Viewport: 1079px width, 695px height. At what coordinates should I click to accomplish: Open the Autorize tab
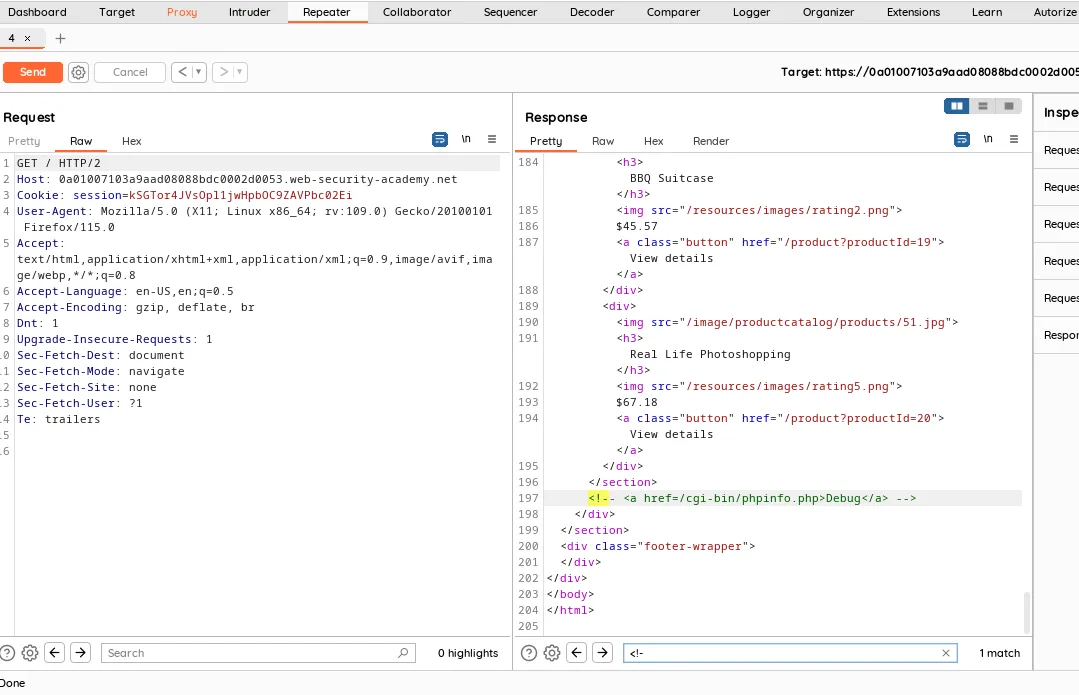coord(1054,12)
